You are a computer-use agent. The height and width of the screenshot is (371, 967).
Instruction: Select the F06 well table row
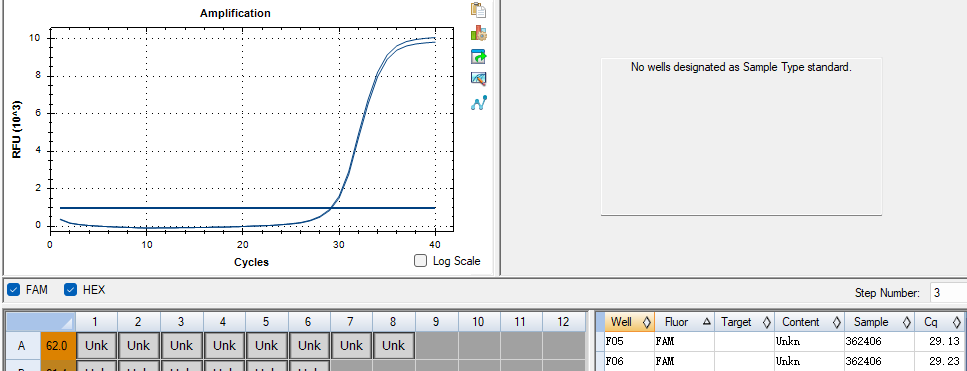[784, 361]
